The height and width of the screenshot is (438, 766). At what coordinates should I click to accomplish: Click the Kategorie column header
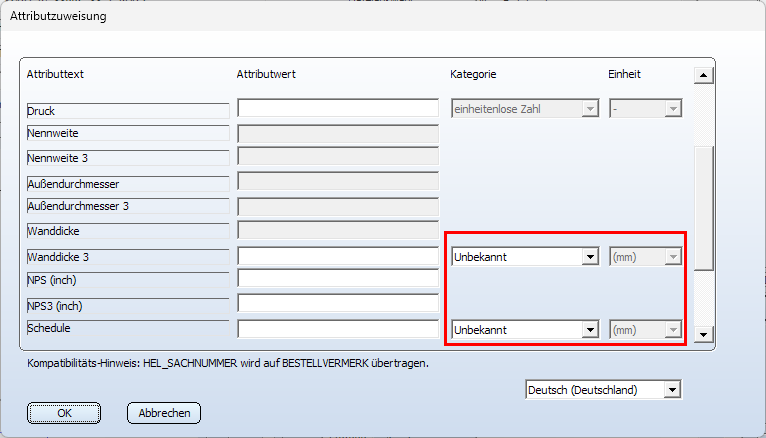[x=473, y=74]
